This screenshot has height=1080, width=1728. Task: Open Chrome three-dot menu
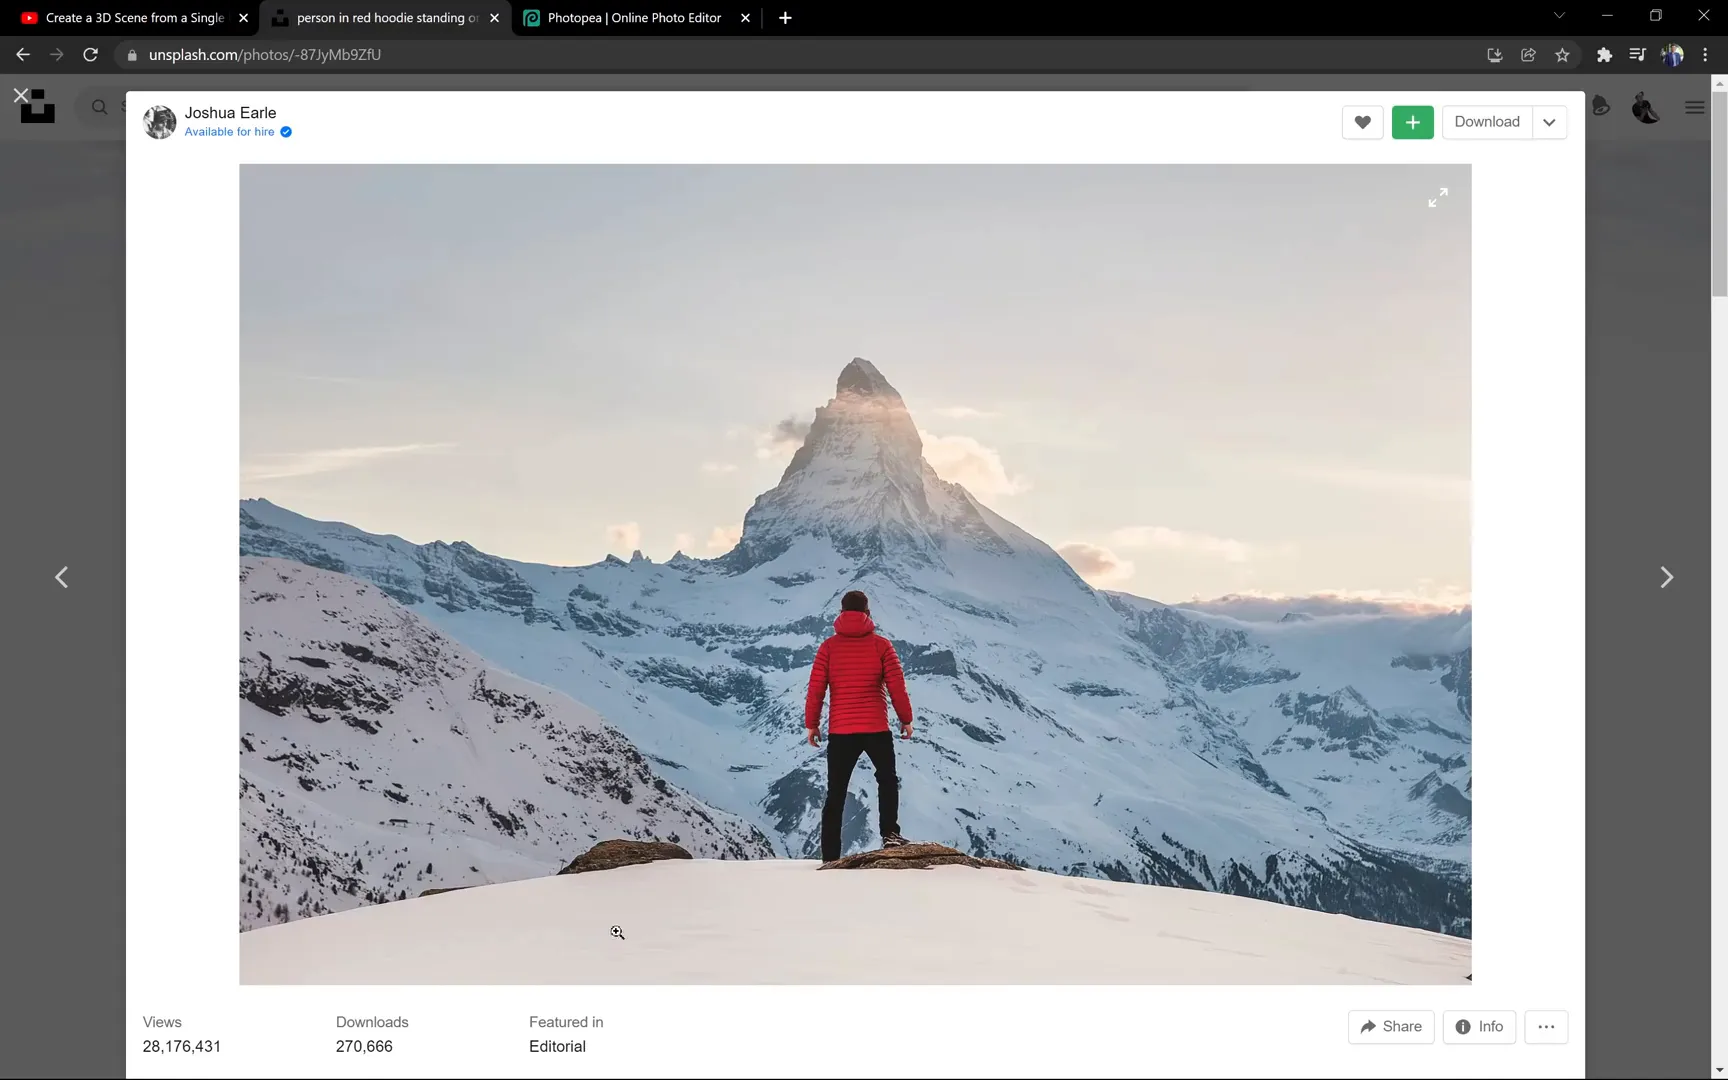tap(1705, 55)
